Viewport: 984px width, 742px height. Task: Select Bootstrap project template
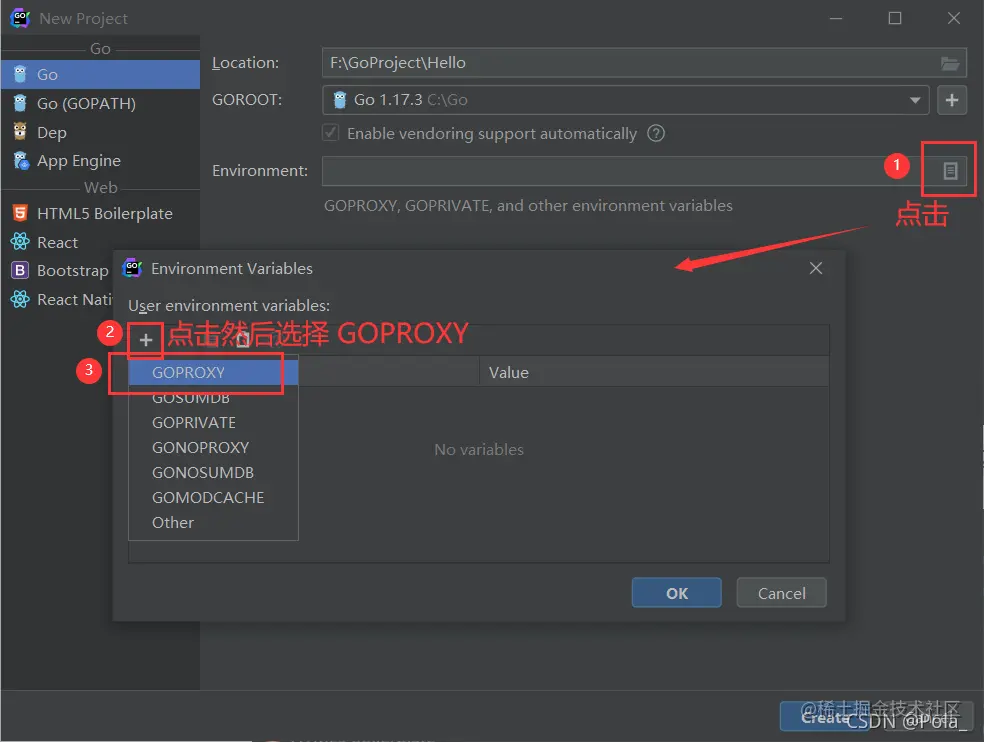tap(58, 271)
